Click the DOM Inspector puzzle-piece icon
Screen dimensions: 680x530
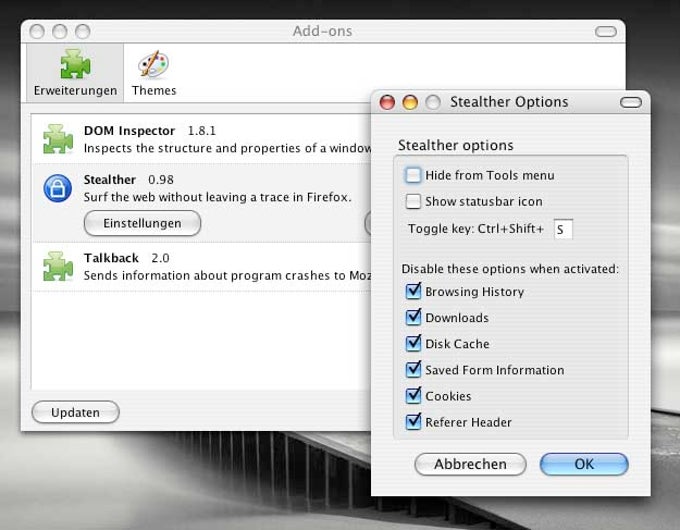[x=58, y=139]
